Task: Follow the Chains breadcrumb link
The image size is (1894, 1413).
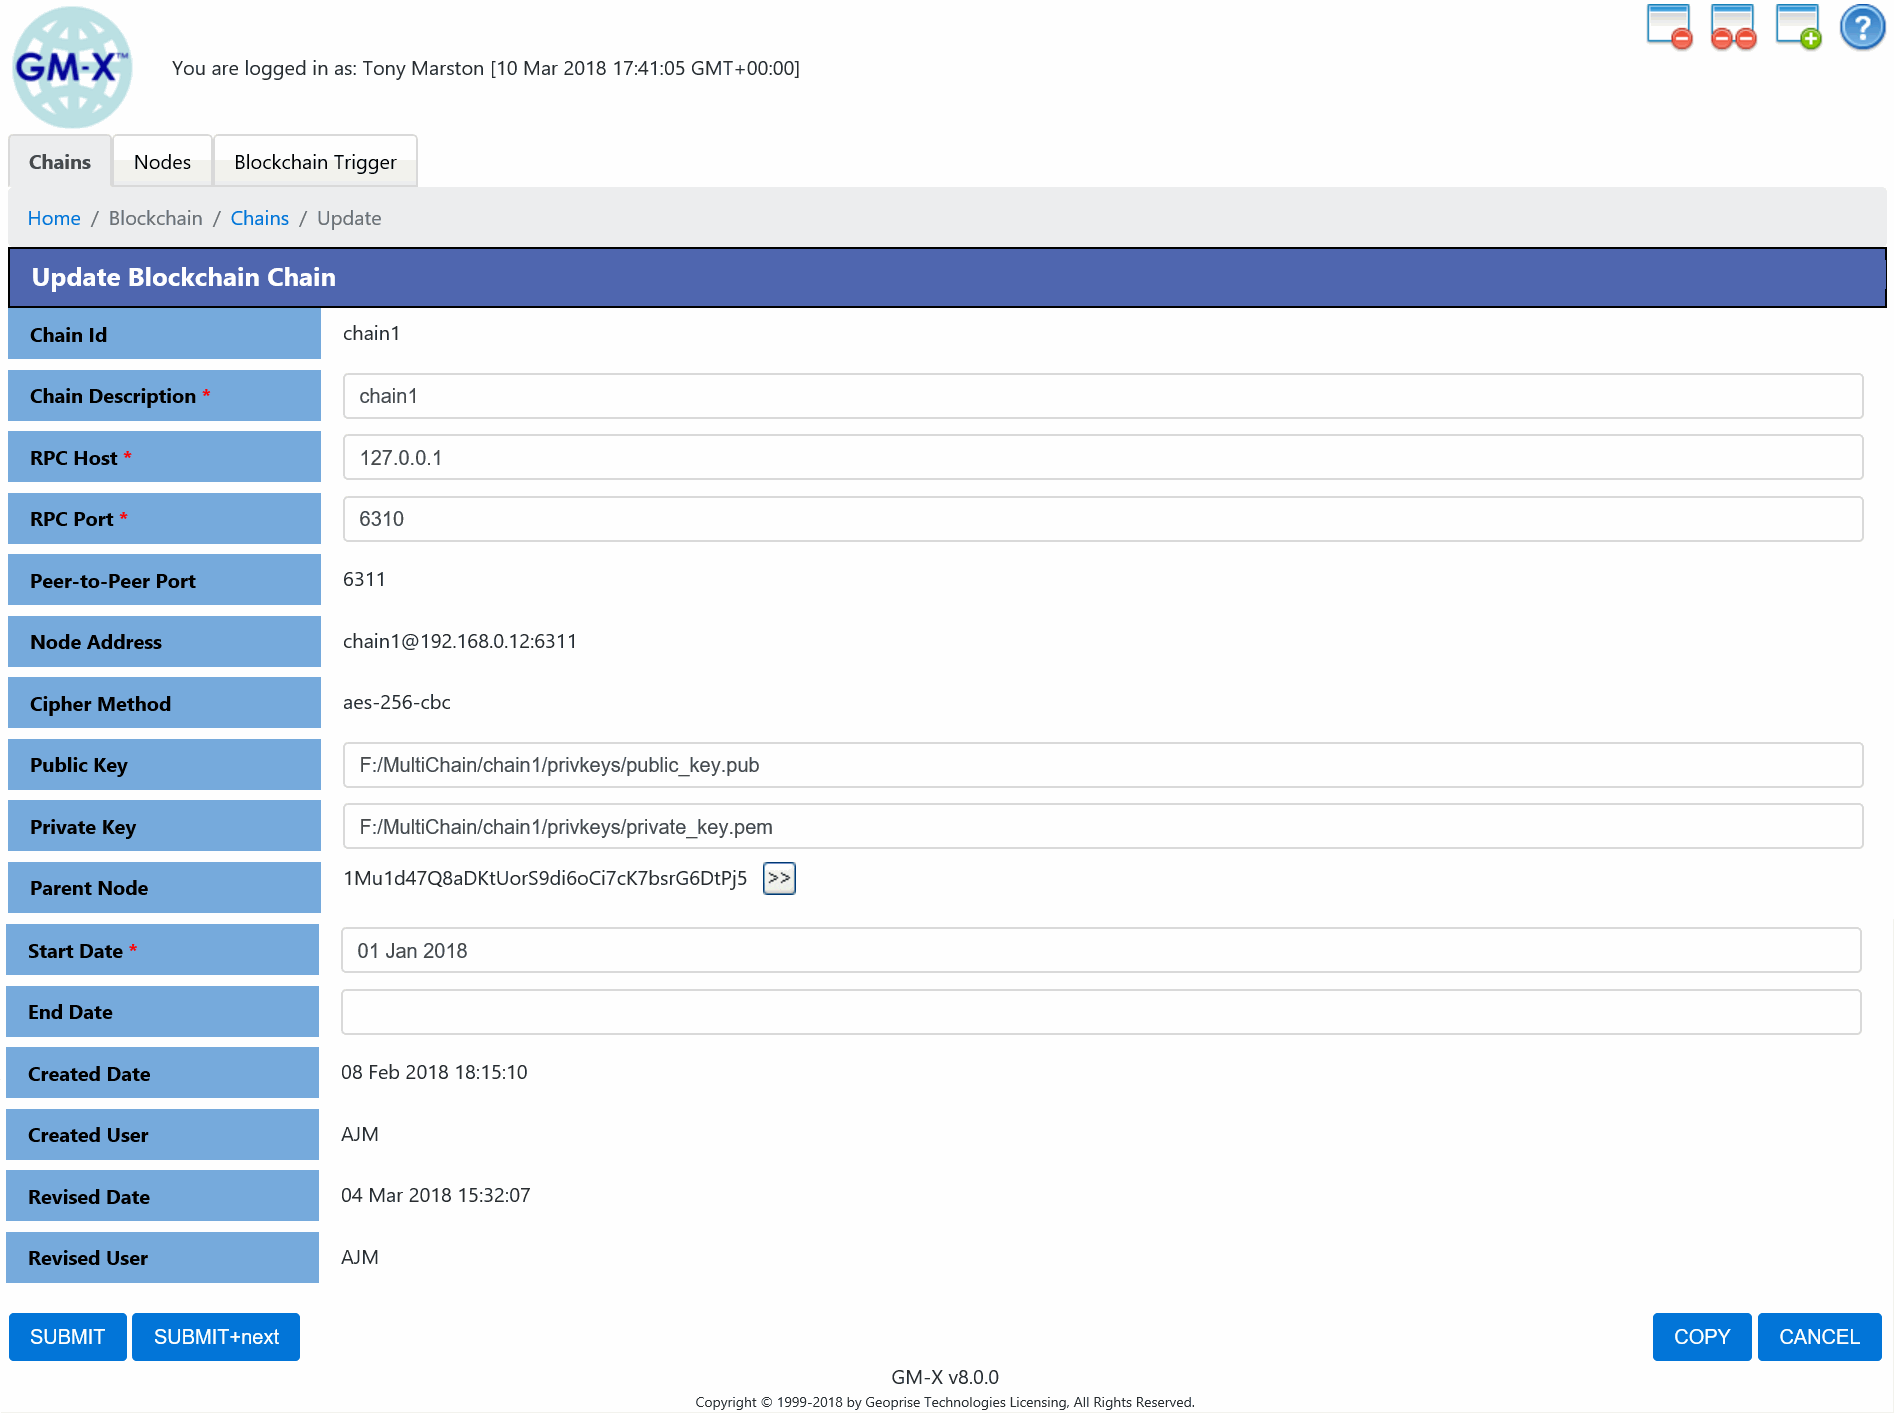Action: pyautogui.click(x=259, y=218)
